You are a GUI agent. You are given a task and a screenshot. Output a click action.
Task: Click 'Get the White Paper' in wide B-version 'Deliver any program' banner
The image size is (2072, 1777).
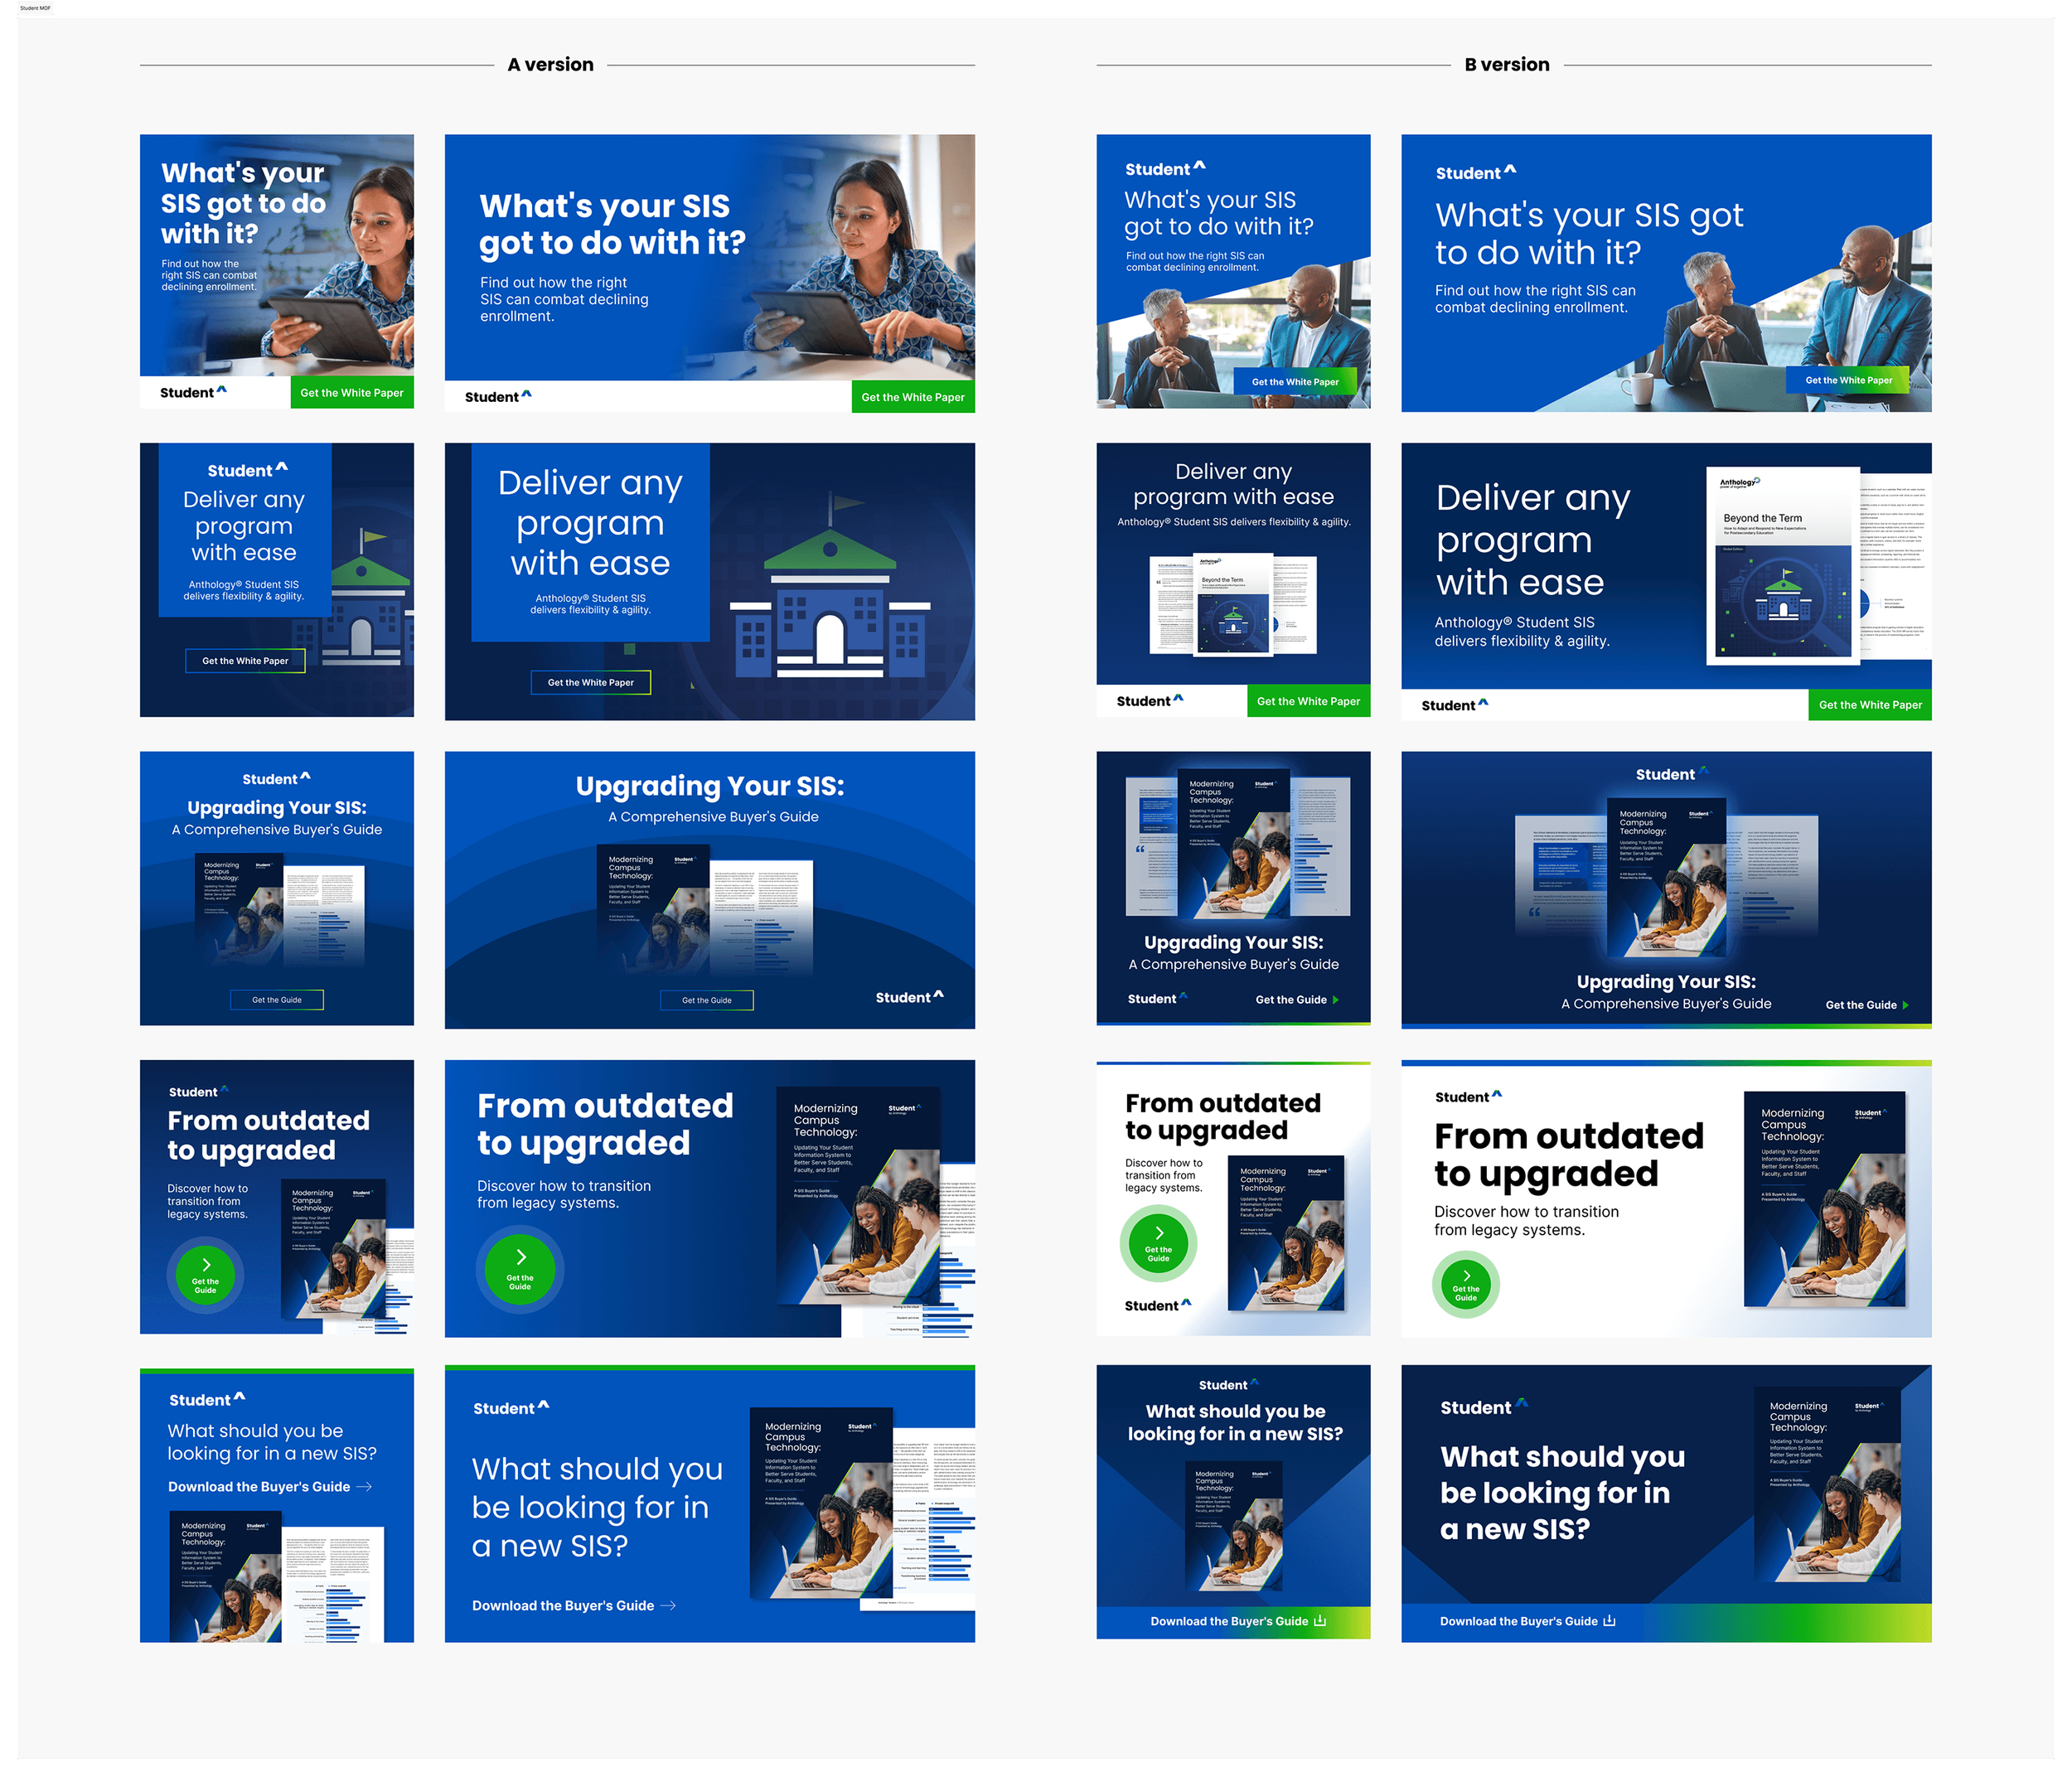1869,705
